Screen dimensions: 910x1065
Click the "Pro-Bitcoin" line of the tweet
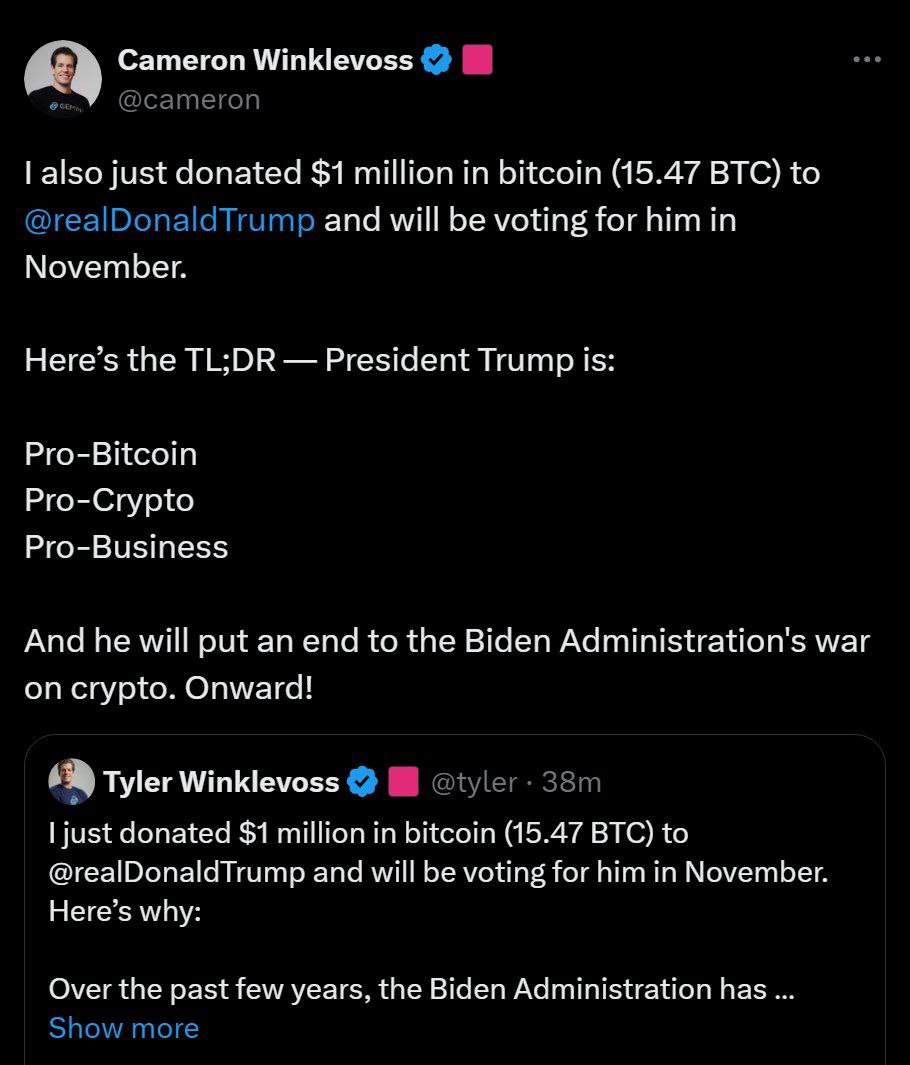[111, 454]
